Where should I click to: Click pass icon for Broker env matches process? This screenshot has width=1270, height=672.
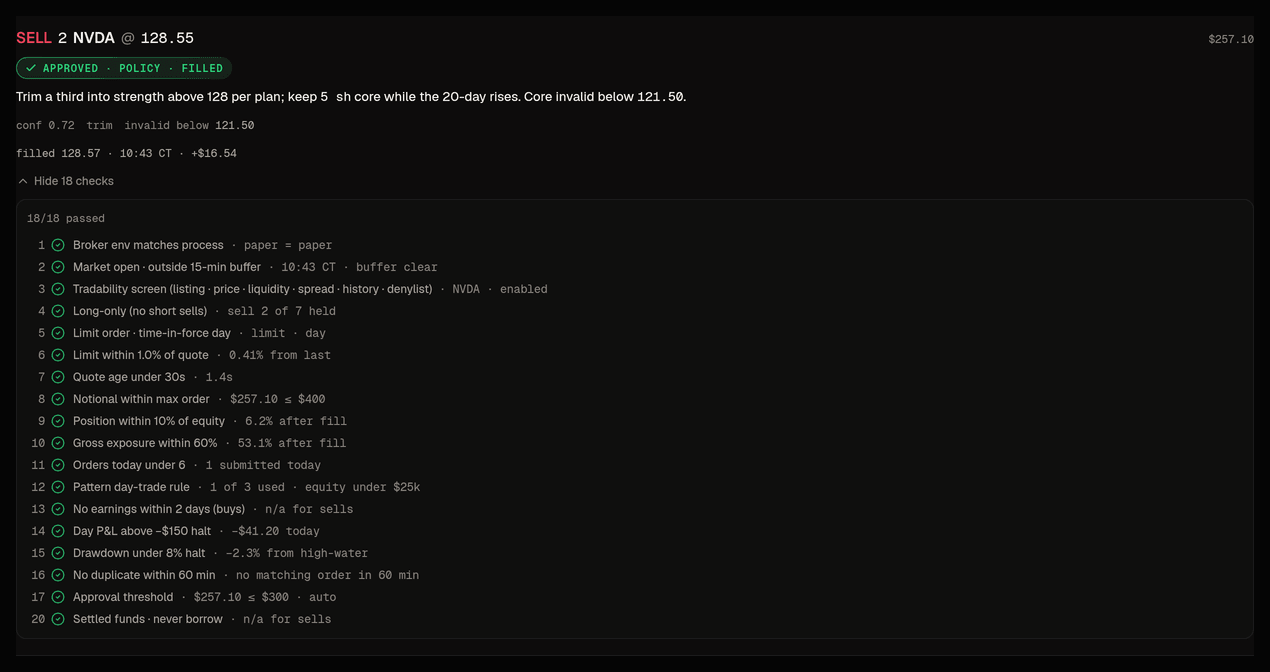point(58,245)
